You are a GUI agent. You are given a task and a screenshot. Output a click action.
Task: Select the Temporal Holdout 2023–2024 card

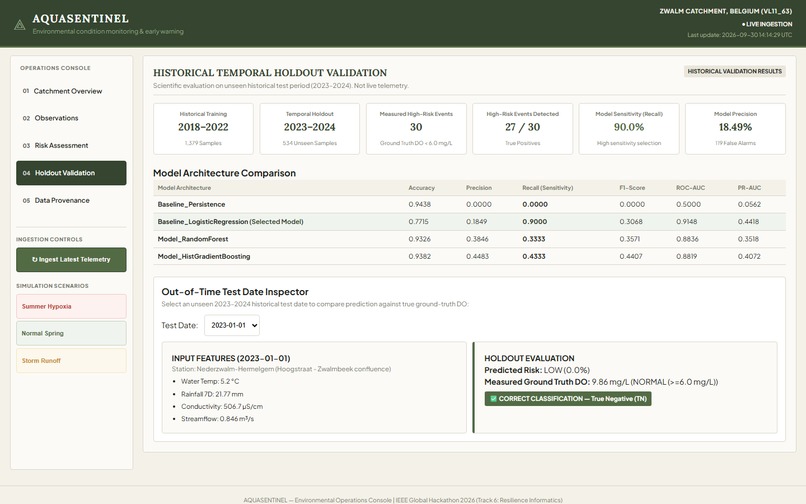pos(309,129)
